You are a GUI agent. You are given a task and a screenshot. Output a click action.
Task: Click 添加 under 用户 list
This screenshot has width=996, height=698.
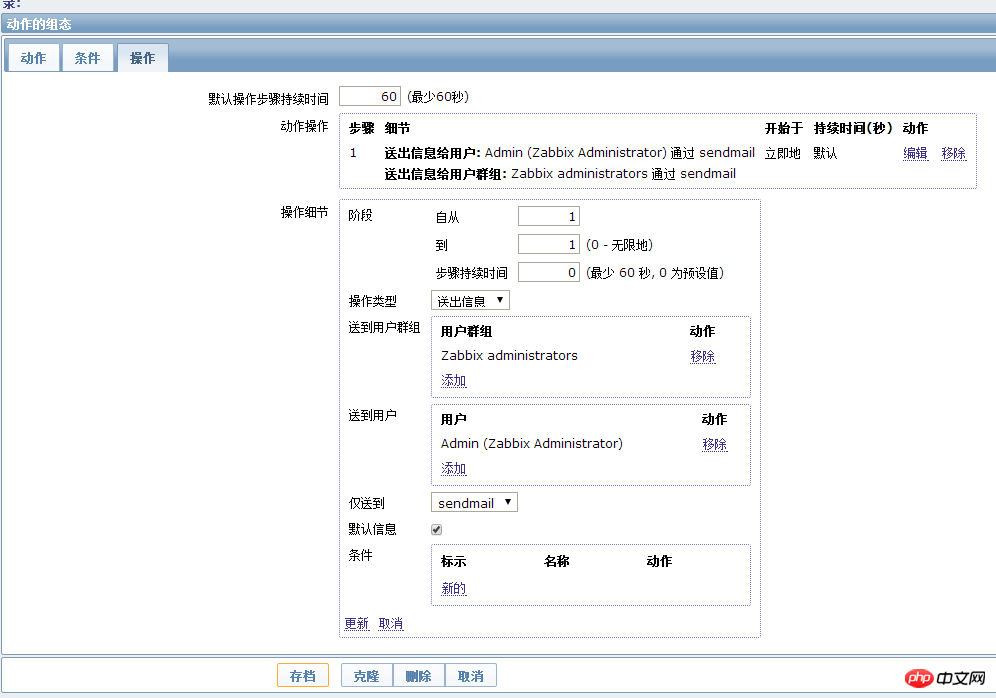pyautogui.click(x=454, y=469)
